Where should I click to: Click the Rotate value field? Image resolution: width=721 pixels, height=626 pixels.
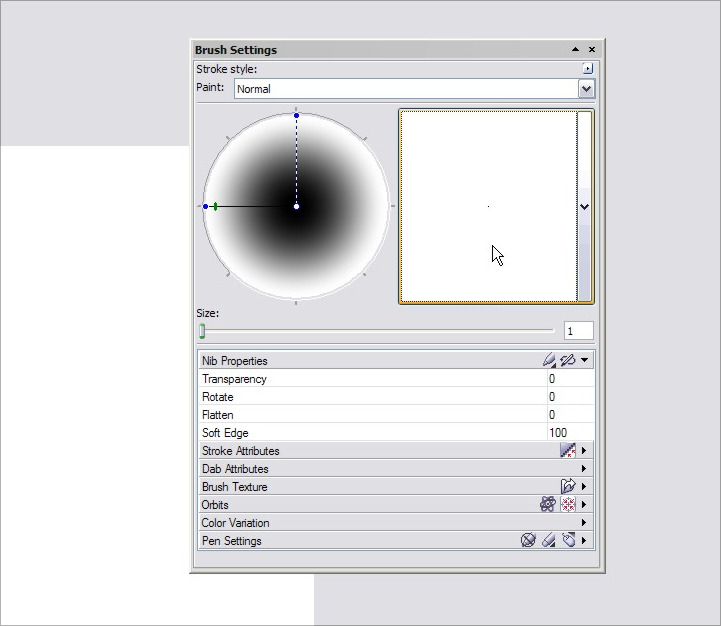[570, 396]
